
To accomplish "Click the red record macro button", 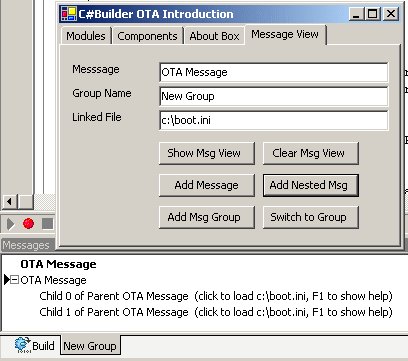I will (x=28, y=223).
